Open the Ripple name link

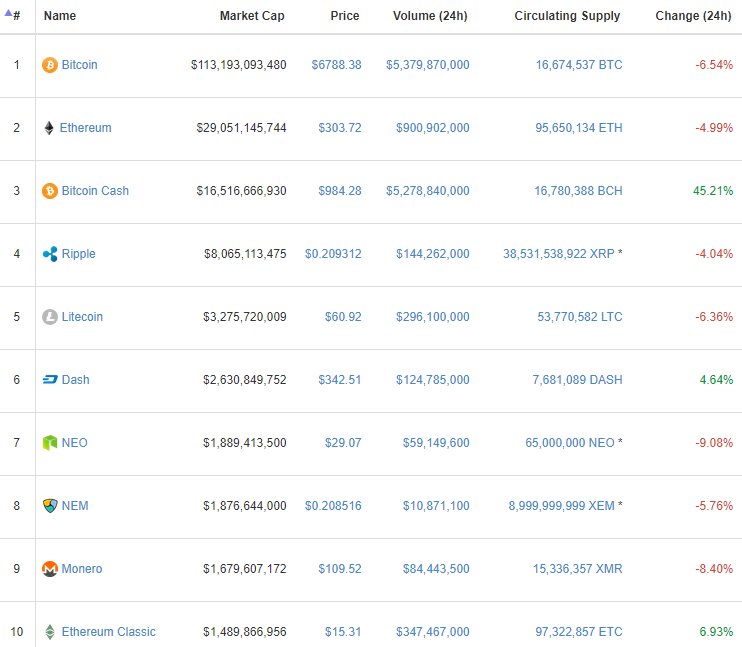[x=79, y=254]
